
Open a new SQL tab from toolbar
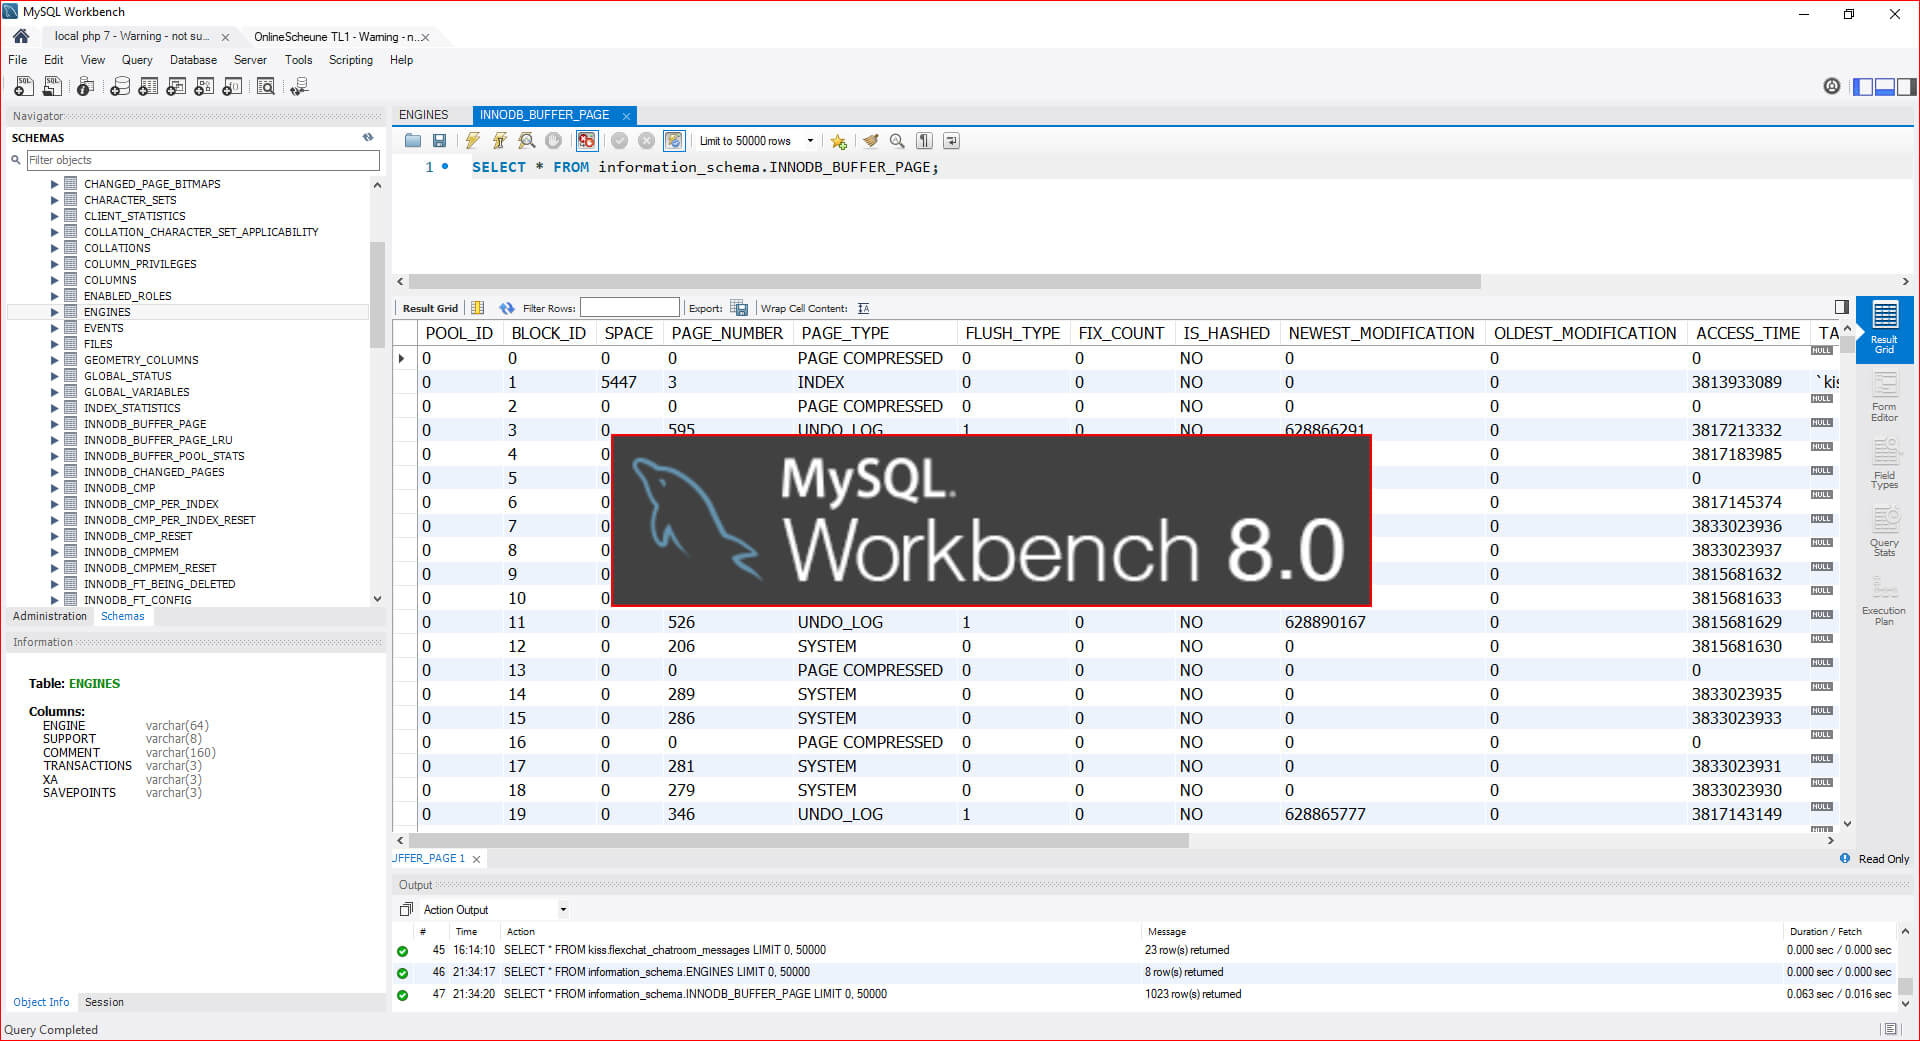24,87
